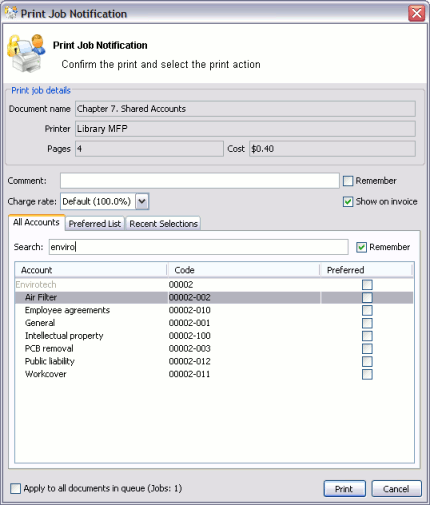Tick Preferred checkbox for Air Filter
The width and height of the screenshot is (430, 505).
pos(367,297)
